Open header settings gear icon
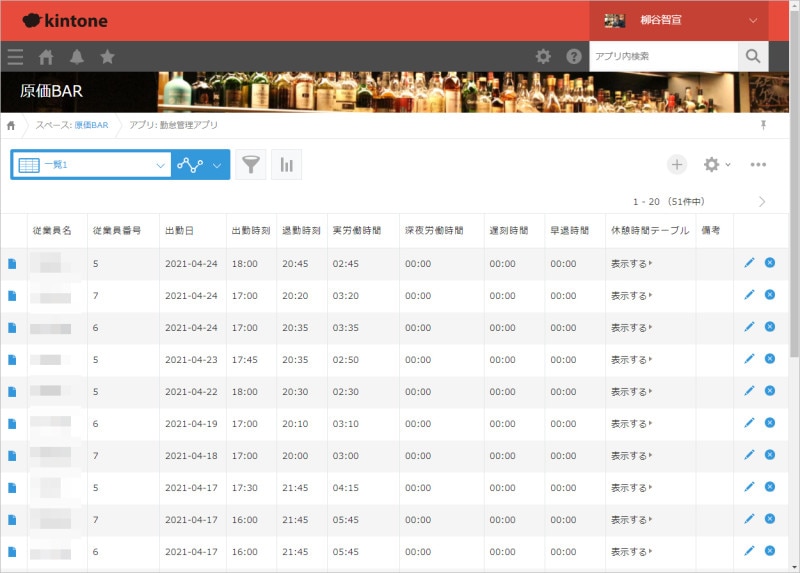Image resolution: width=800 pixels, height=573 pixels. (x=543, y=56)
